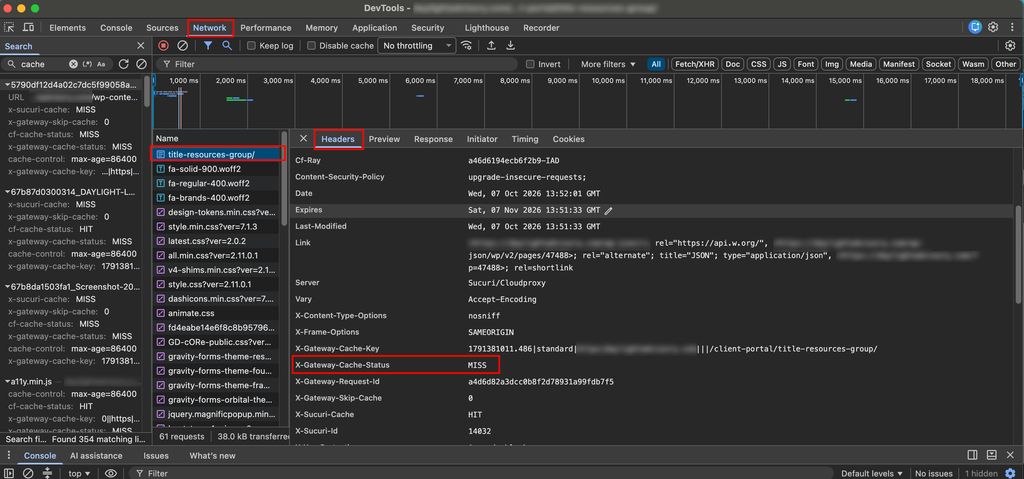Open the No throttling dropdown
Image resolution: width=1024 pixels, height=479 pixels.
coord(417,46)
